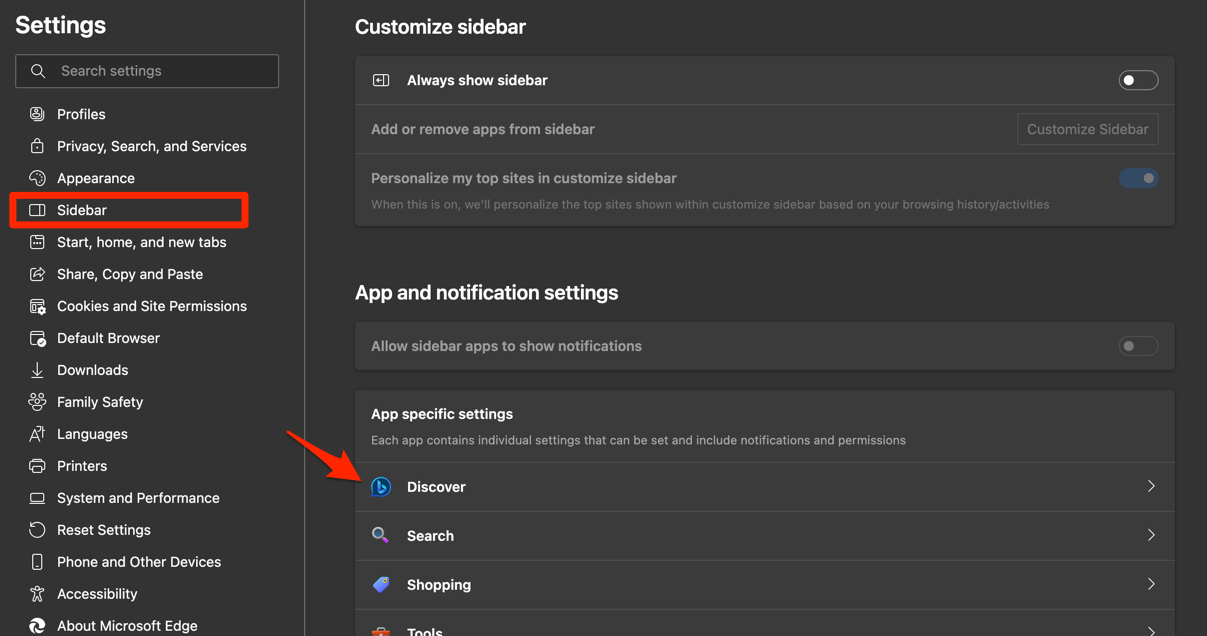Viewport: 1207px width, 636px height.
Task: Go to Default Browser settings
Action: 108,338
